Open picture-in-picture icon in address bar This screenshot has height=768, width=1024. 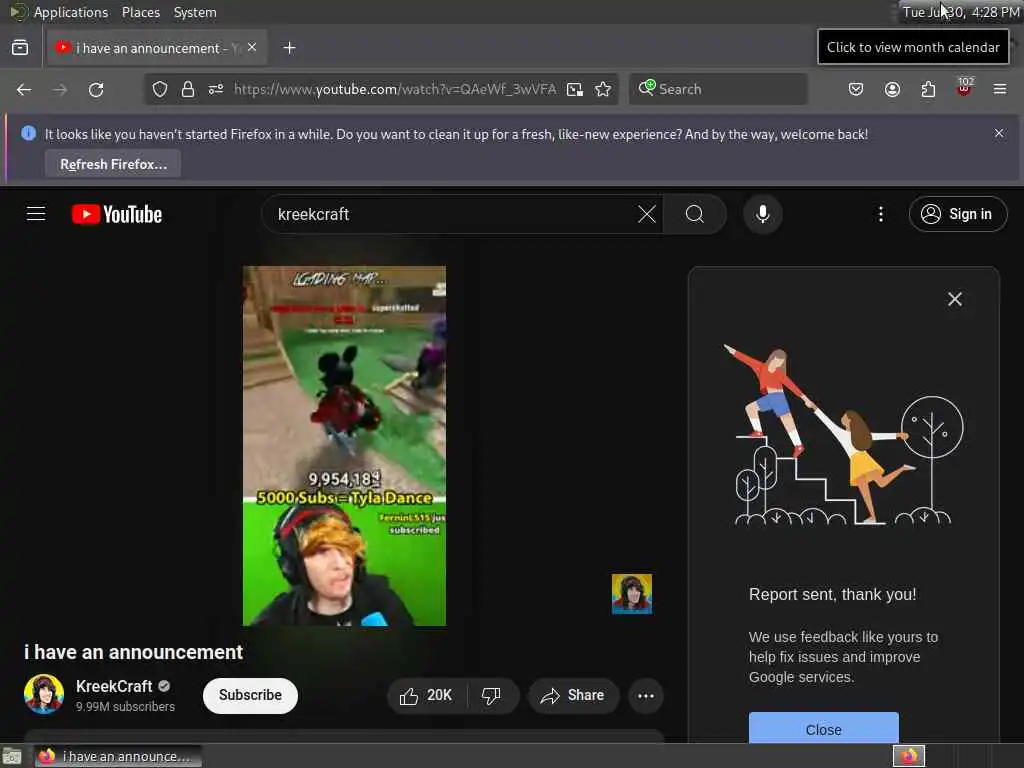575,89
